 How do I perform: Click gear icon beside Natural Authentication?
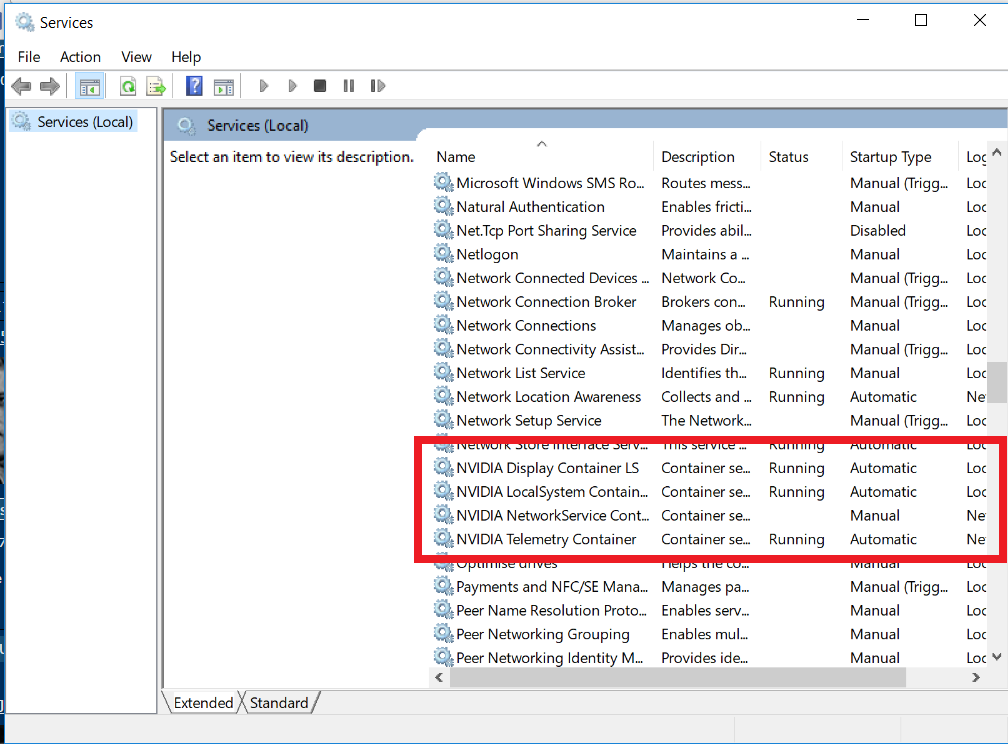(443, 206)
